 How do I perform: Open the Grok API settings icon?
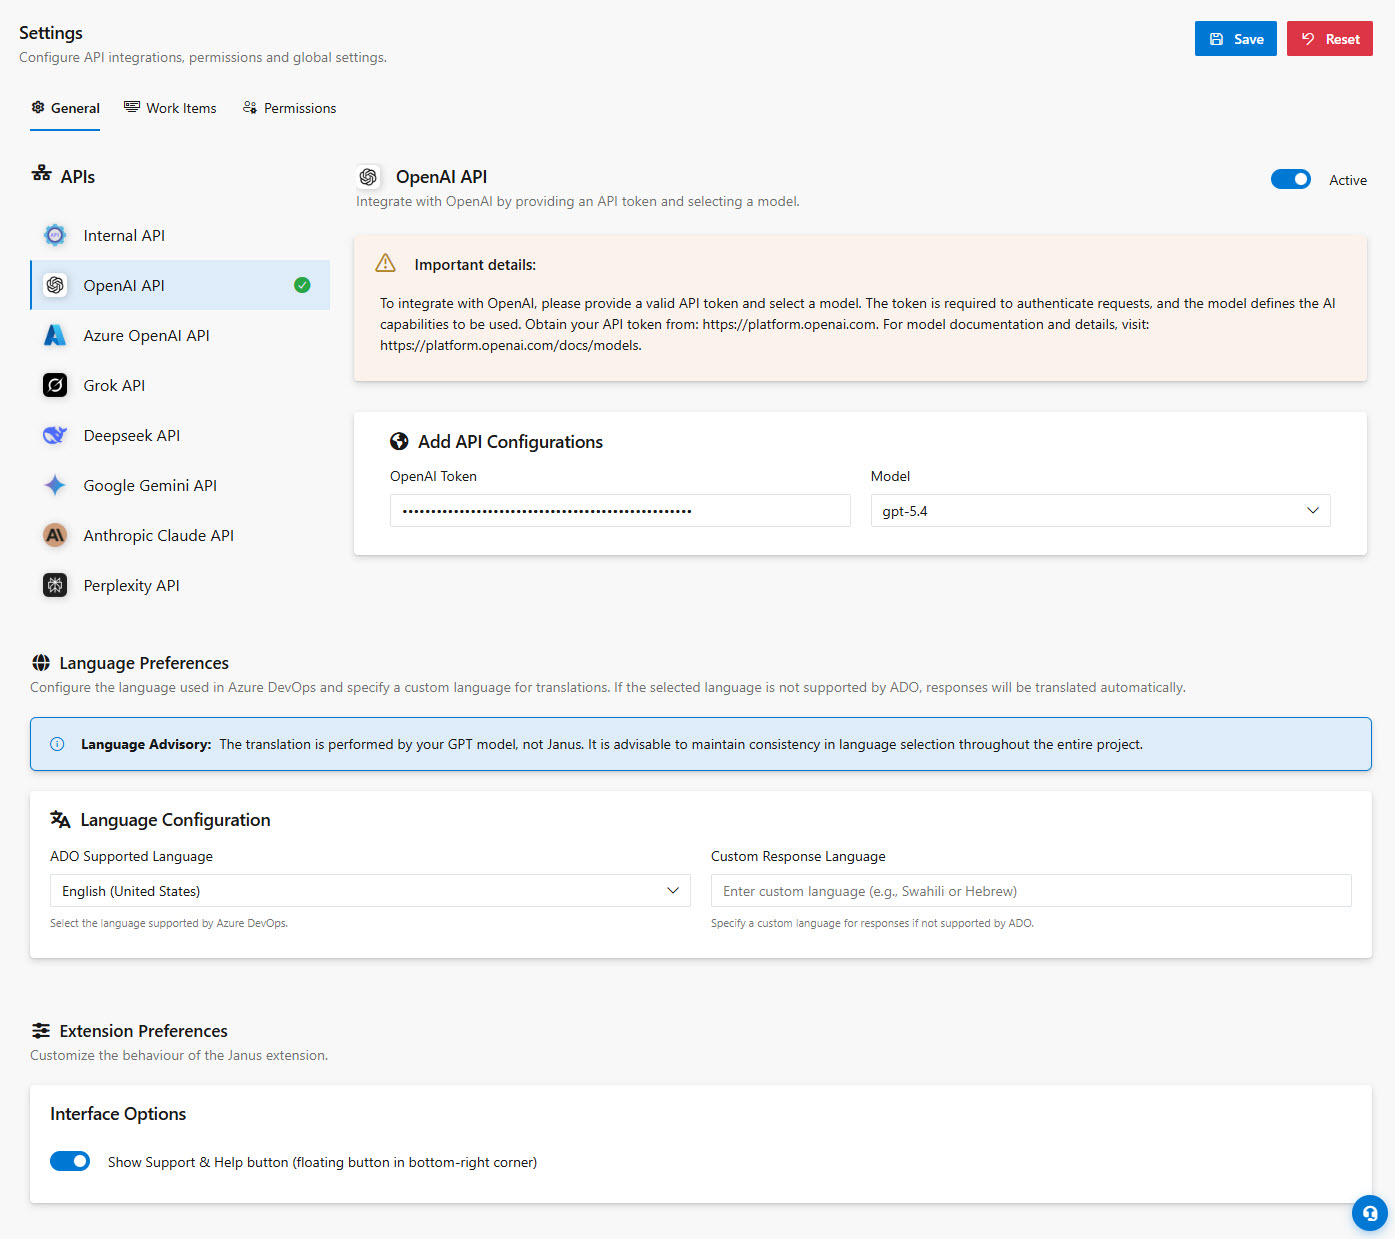tap(55, 385)
